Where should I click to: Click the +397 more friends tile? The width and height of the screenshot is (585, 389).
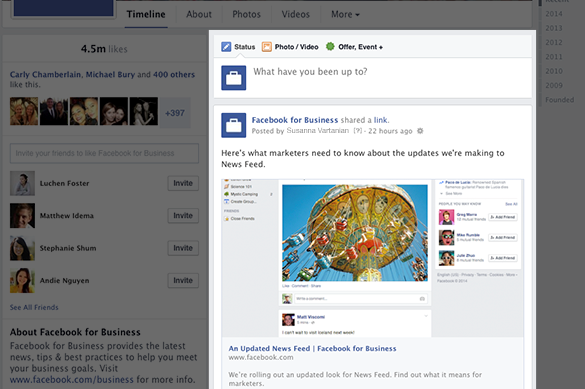click(x=175, y=113)
